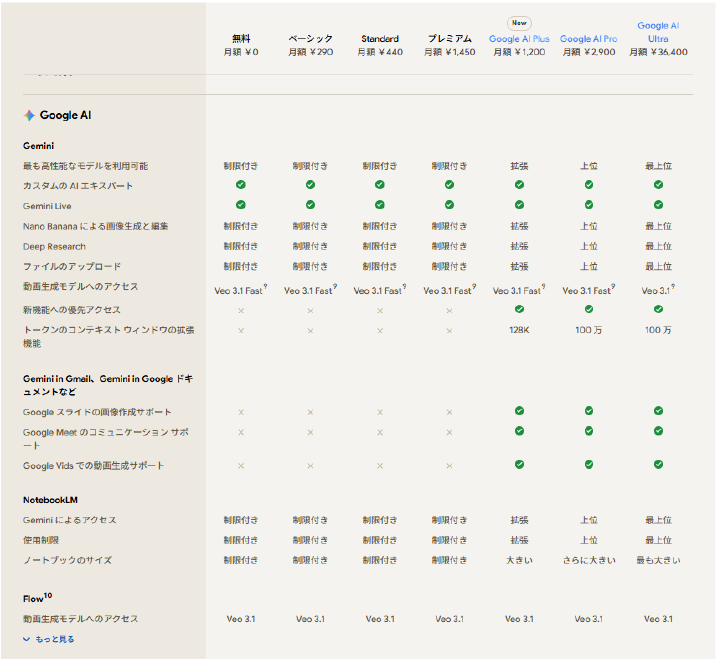
Task: Click Flow Veo 3.1 value in 無料 column
Action: pyautogui.click(x=240, y=619)
